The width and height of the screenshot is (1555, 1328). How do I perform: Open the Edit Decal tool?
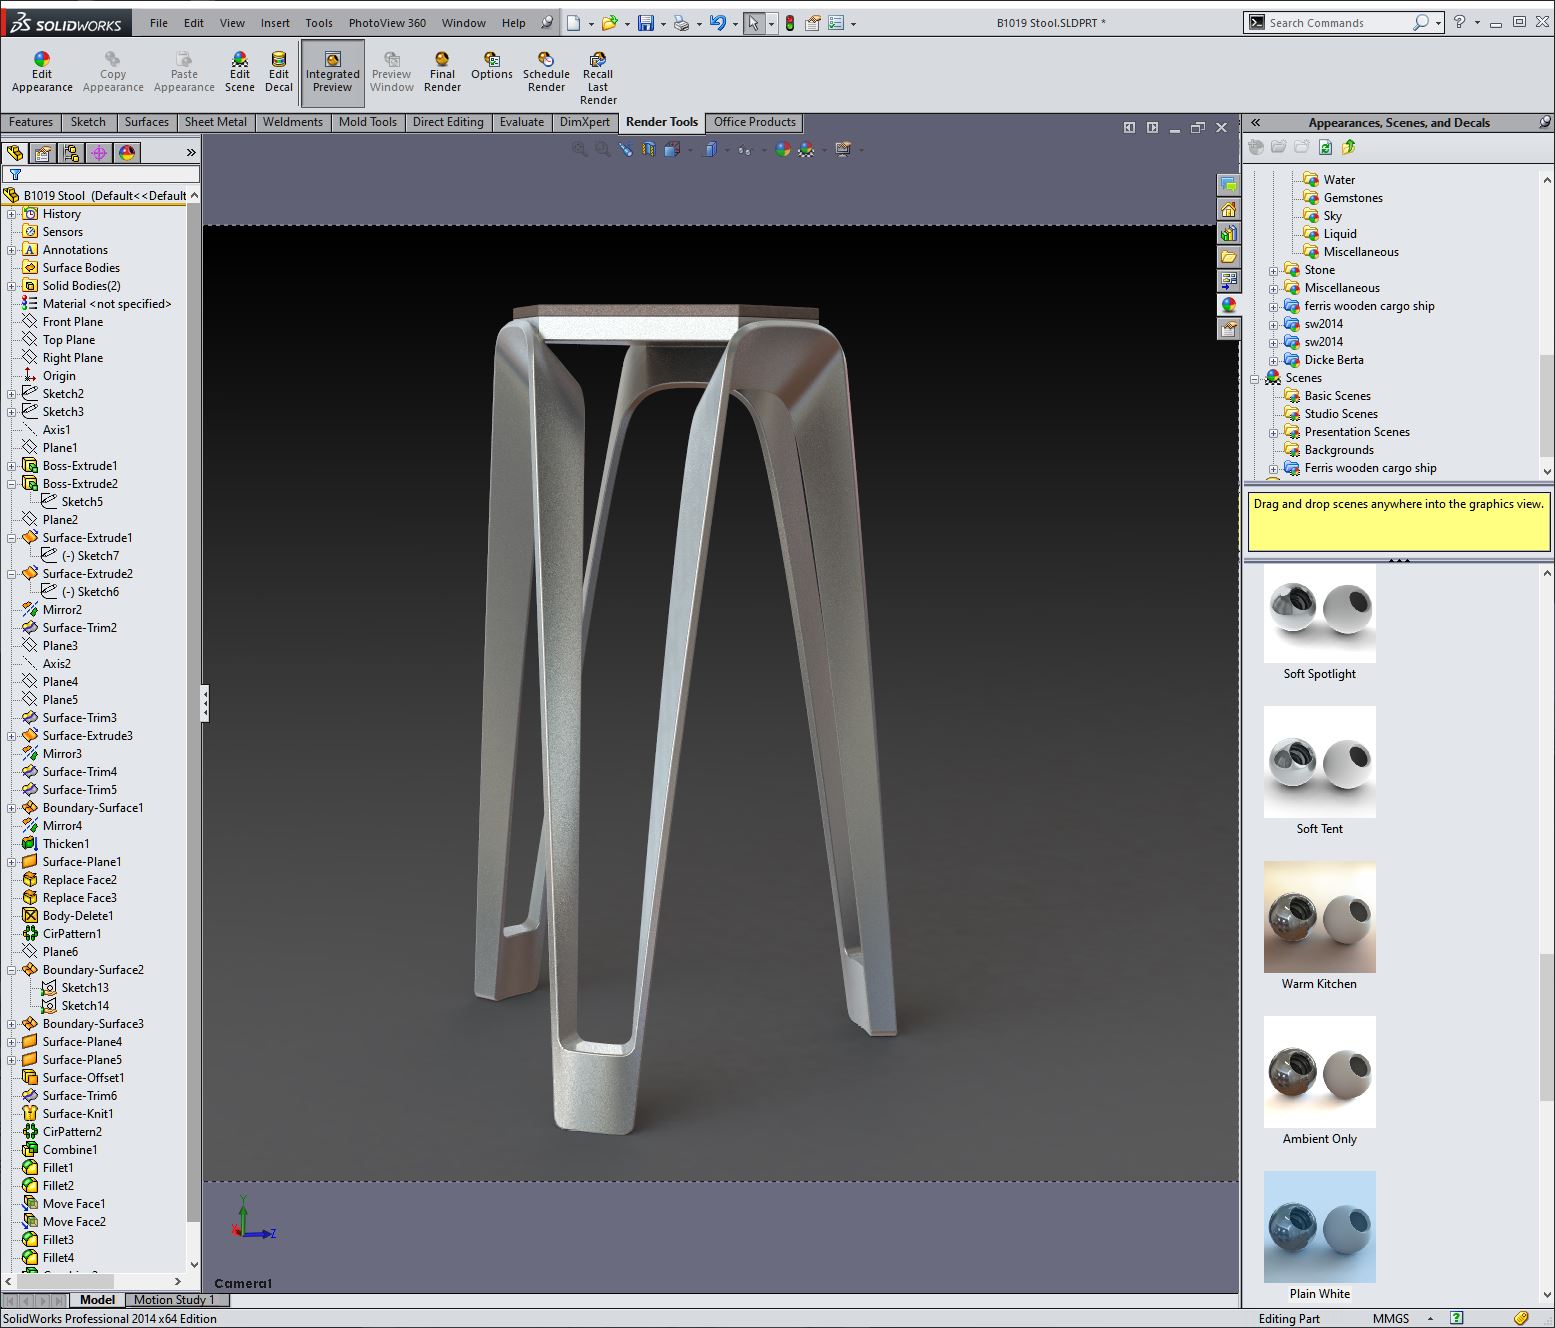click(x=279, y=72)
